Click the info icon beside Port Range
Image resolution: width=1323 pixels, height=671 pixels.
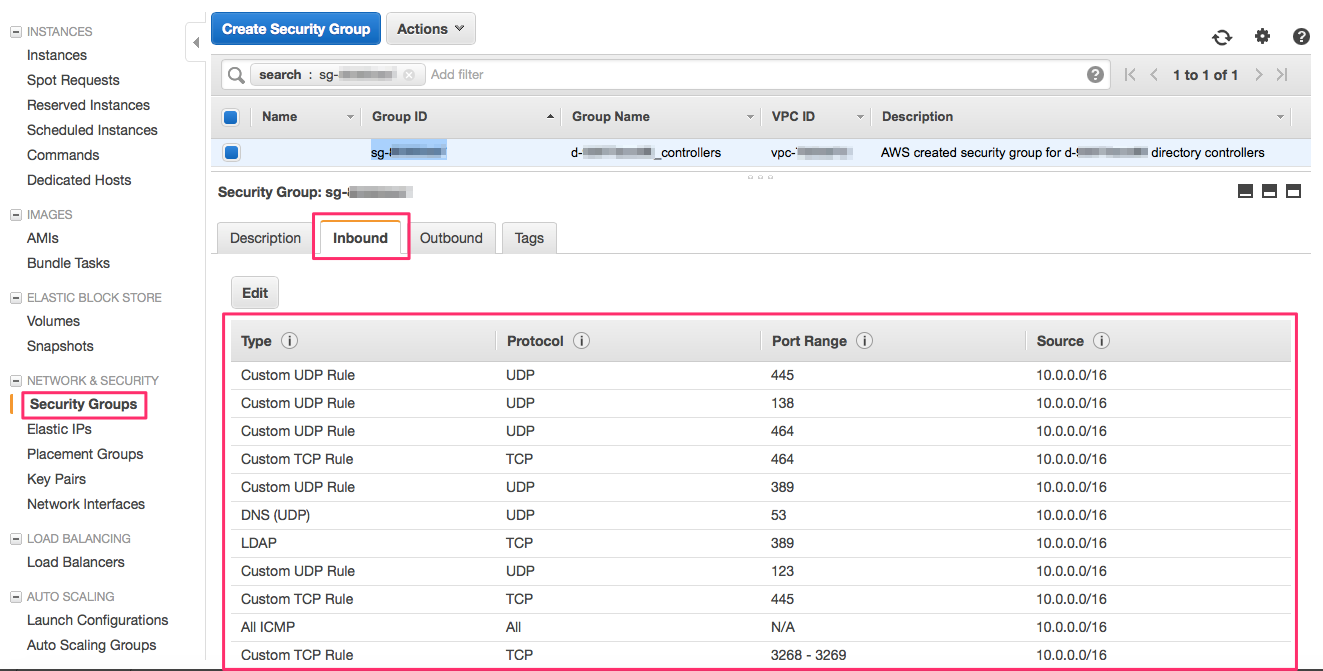coord(864,340)
